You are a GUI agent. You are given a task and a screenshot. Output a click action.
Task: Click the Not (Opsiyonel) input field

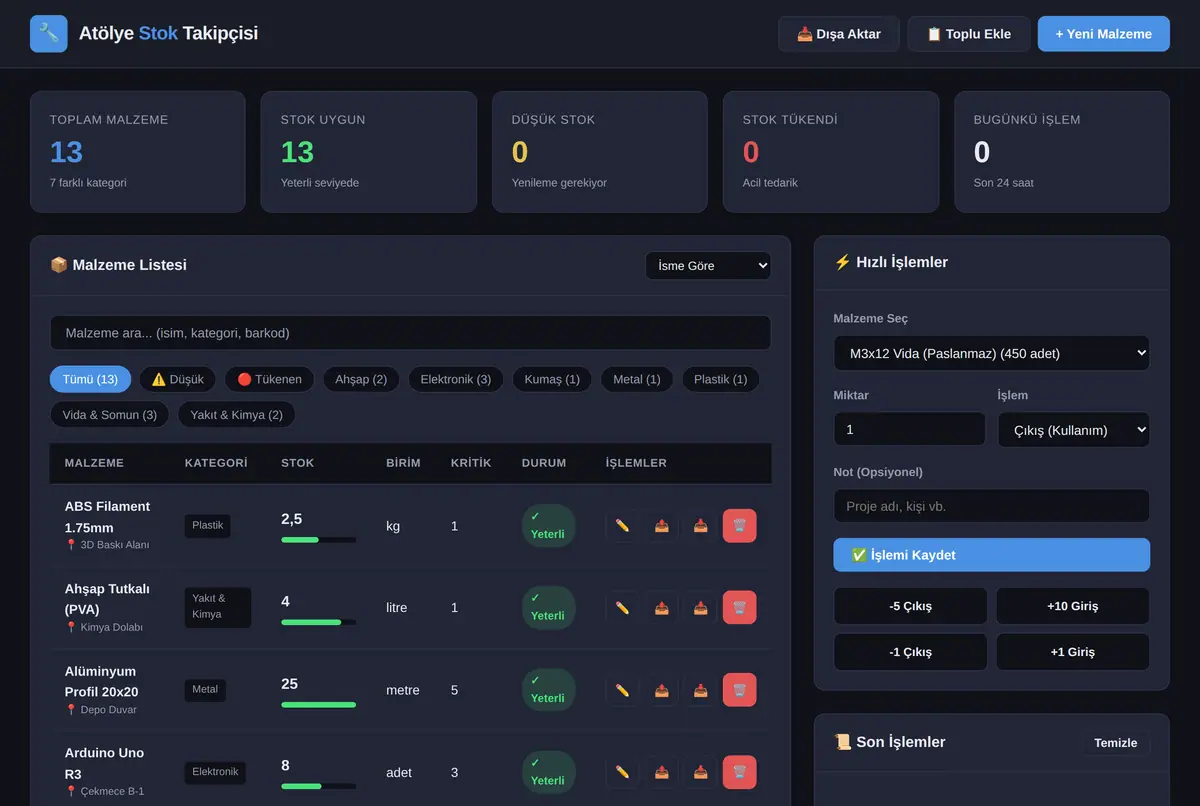[991, 506]
